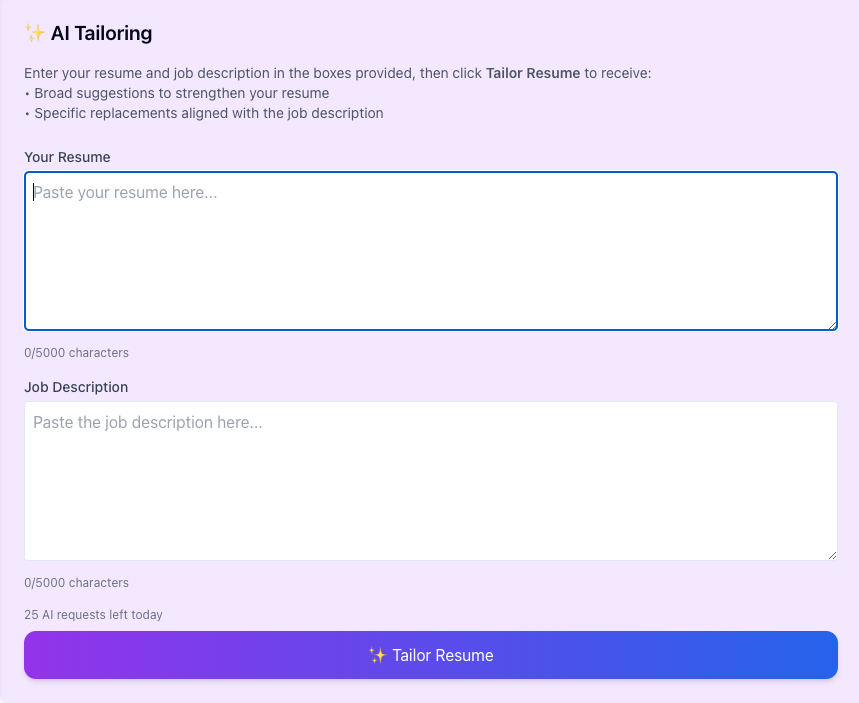859x703 pixels.
Task: Click the 'Job Description' field label
Action: pyautogui.click(x=76, y=387)
